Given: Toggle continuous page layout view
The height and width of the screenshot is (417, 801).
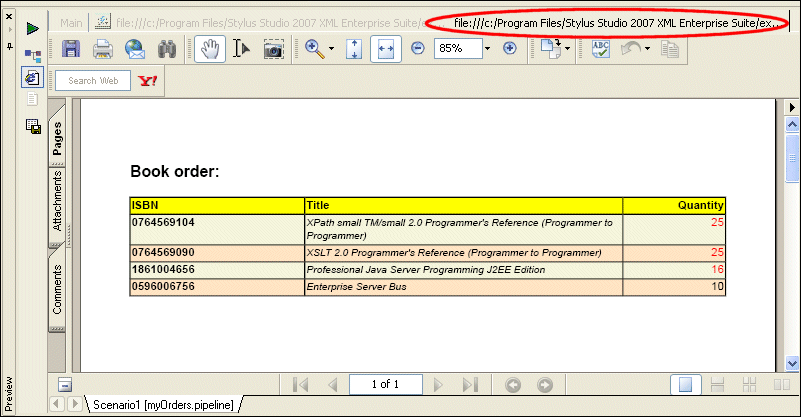Looking at the screenshot, I should pyautogui.click(x=716, y=384).
